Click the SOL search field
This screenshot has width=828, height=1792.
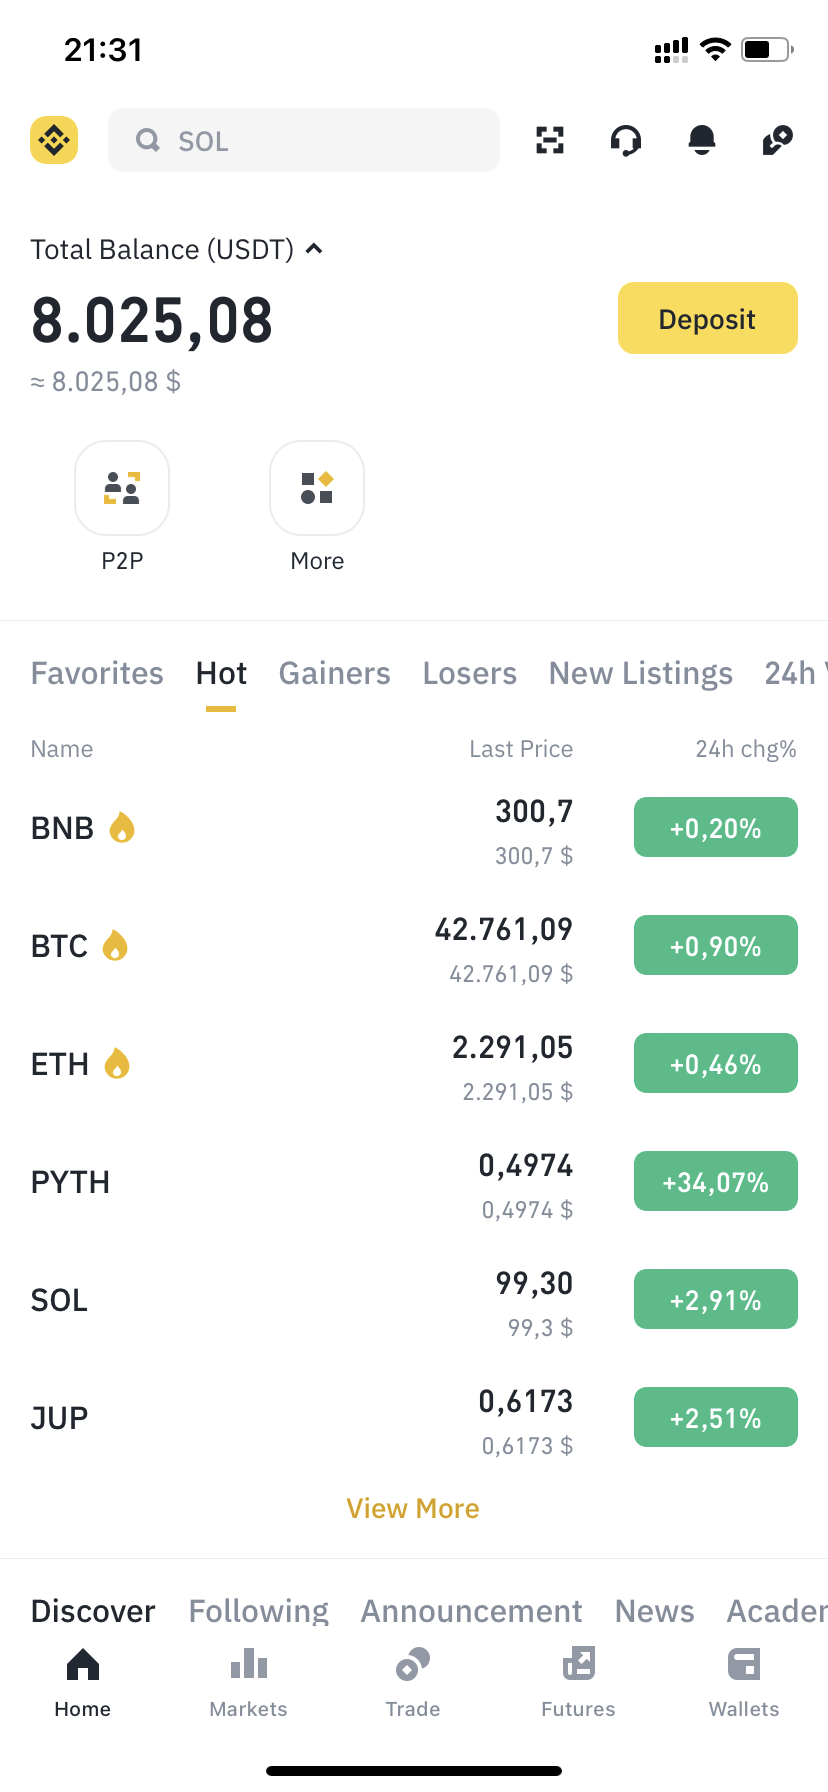coord(304,140)
